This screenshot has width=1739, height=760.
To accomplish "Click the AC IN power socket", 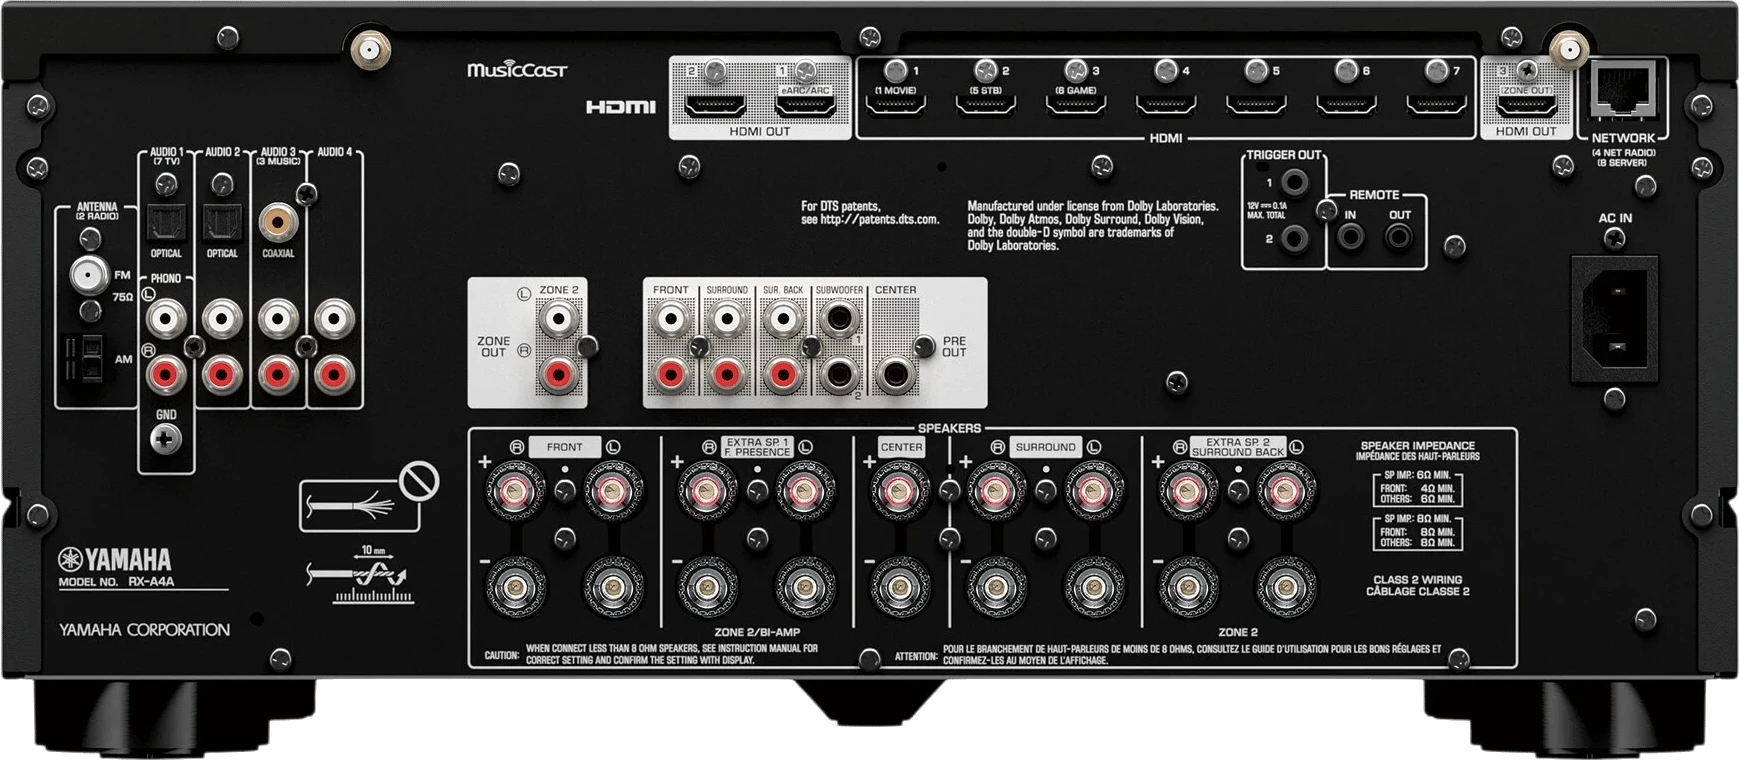I will [x=1614, y=319].
